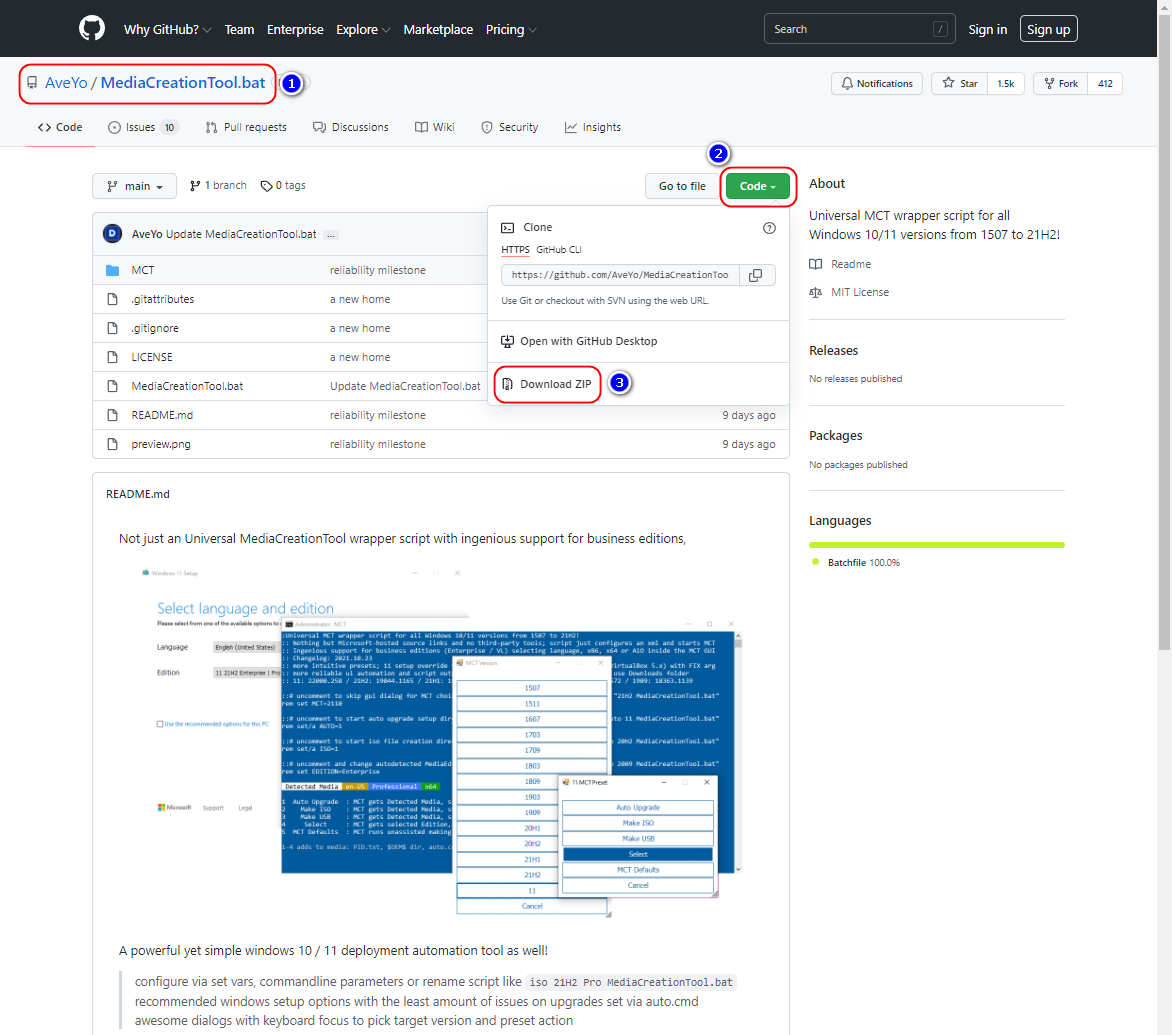Open the README.md file

tap(162, 415)
